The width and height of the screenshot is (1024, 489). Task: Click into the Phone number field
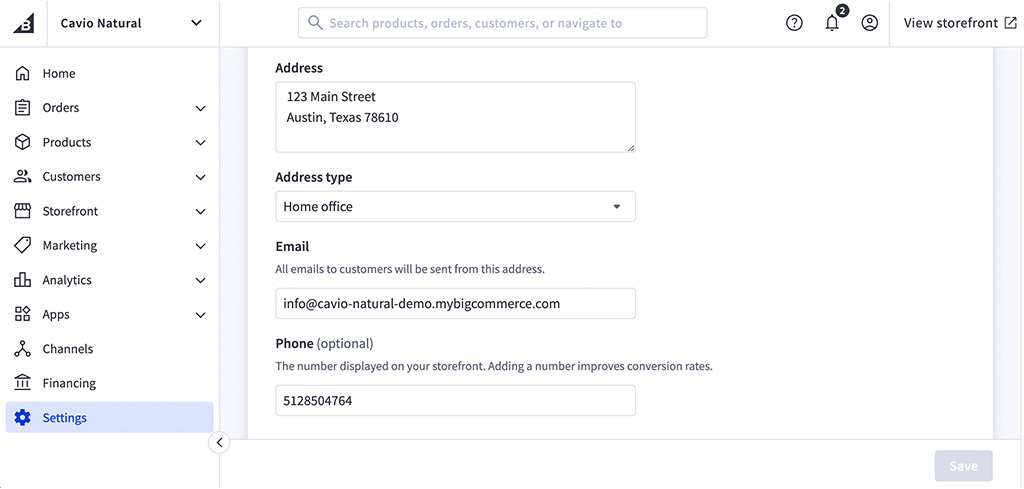455,401
